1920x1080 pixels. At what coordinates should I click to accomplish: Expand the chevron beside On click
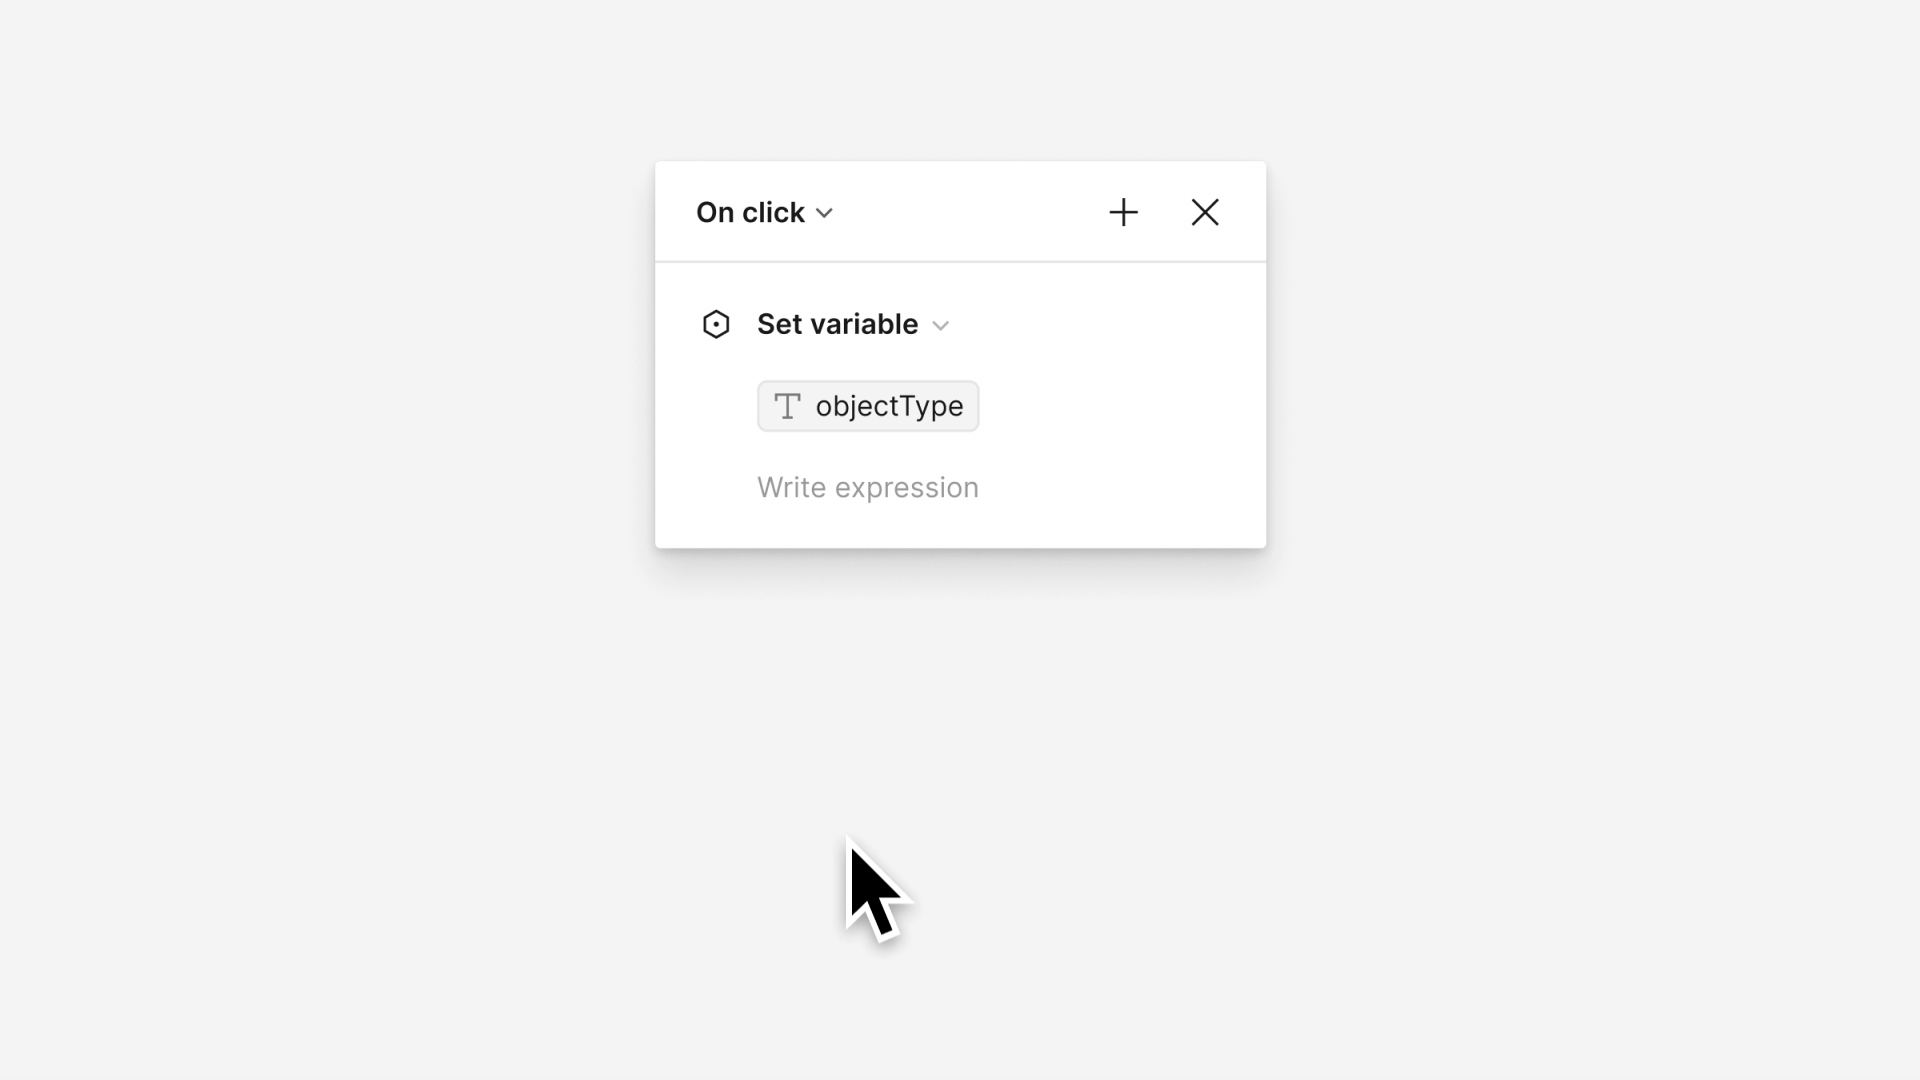[x=825, y=213]
